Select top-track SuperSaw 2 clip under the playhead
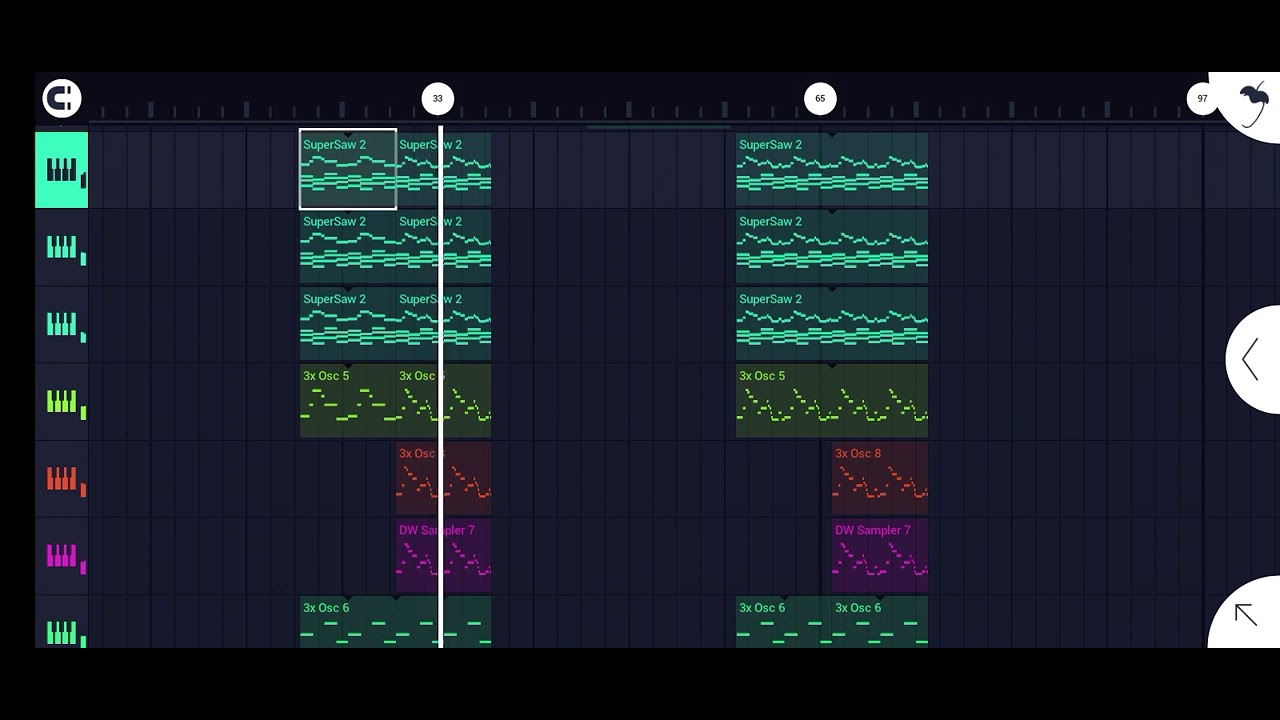This screenshot has height=720, width=1280. (x=444, y=170)
